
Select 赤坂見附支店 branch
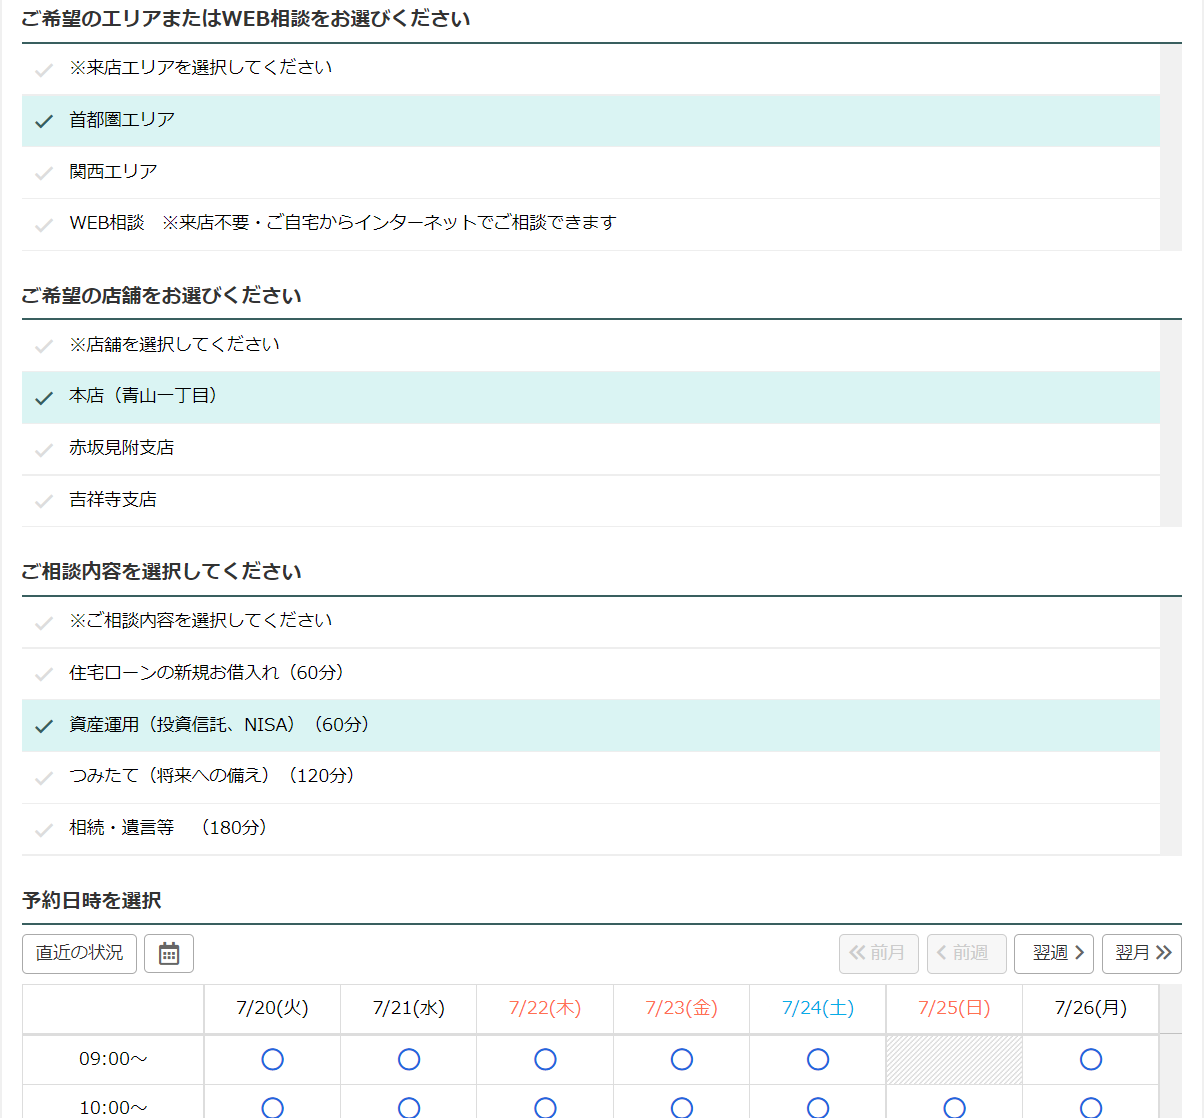coord(121,448)
